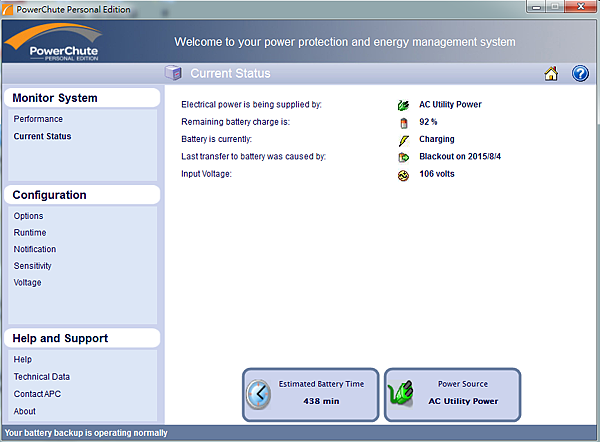Image resolution: width=600 pixels, height=442 pixels.
Task: Click 'Your battery backup is operating normally' status
Action: 86,433
